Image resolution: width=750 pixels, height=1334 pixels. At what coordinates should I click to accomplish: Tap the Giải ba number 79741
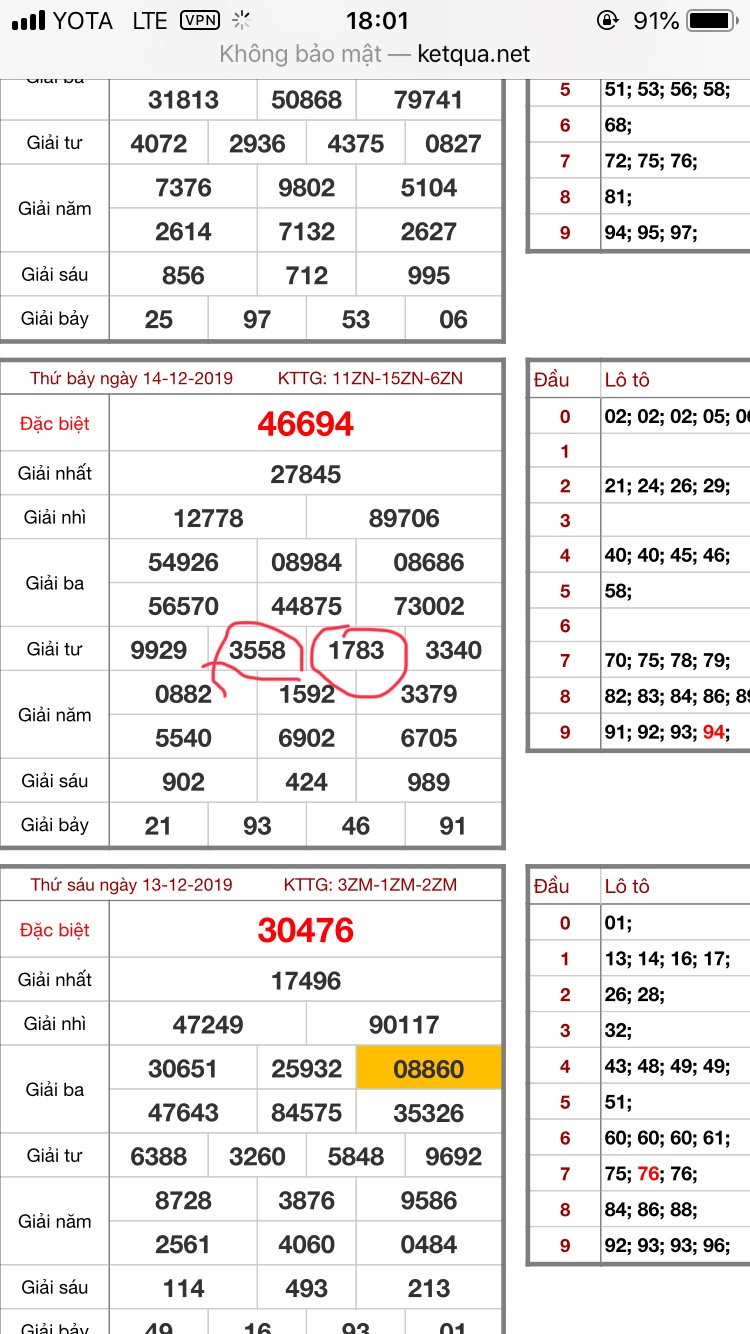pos(429,100)
